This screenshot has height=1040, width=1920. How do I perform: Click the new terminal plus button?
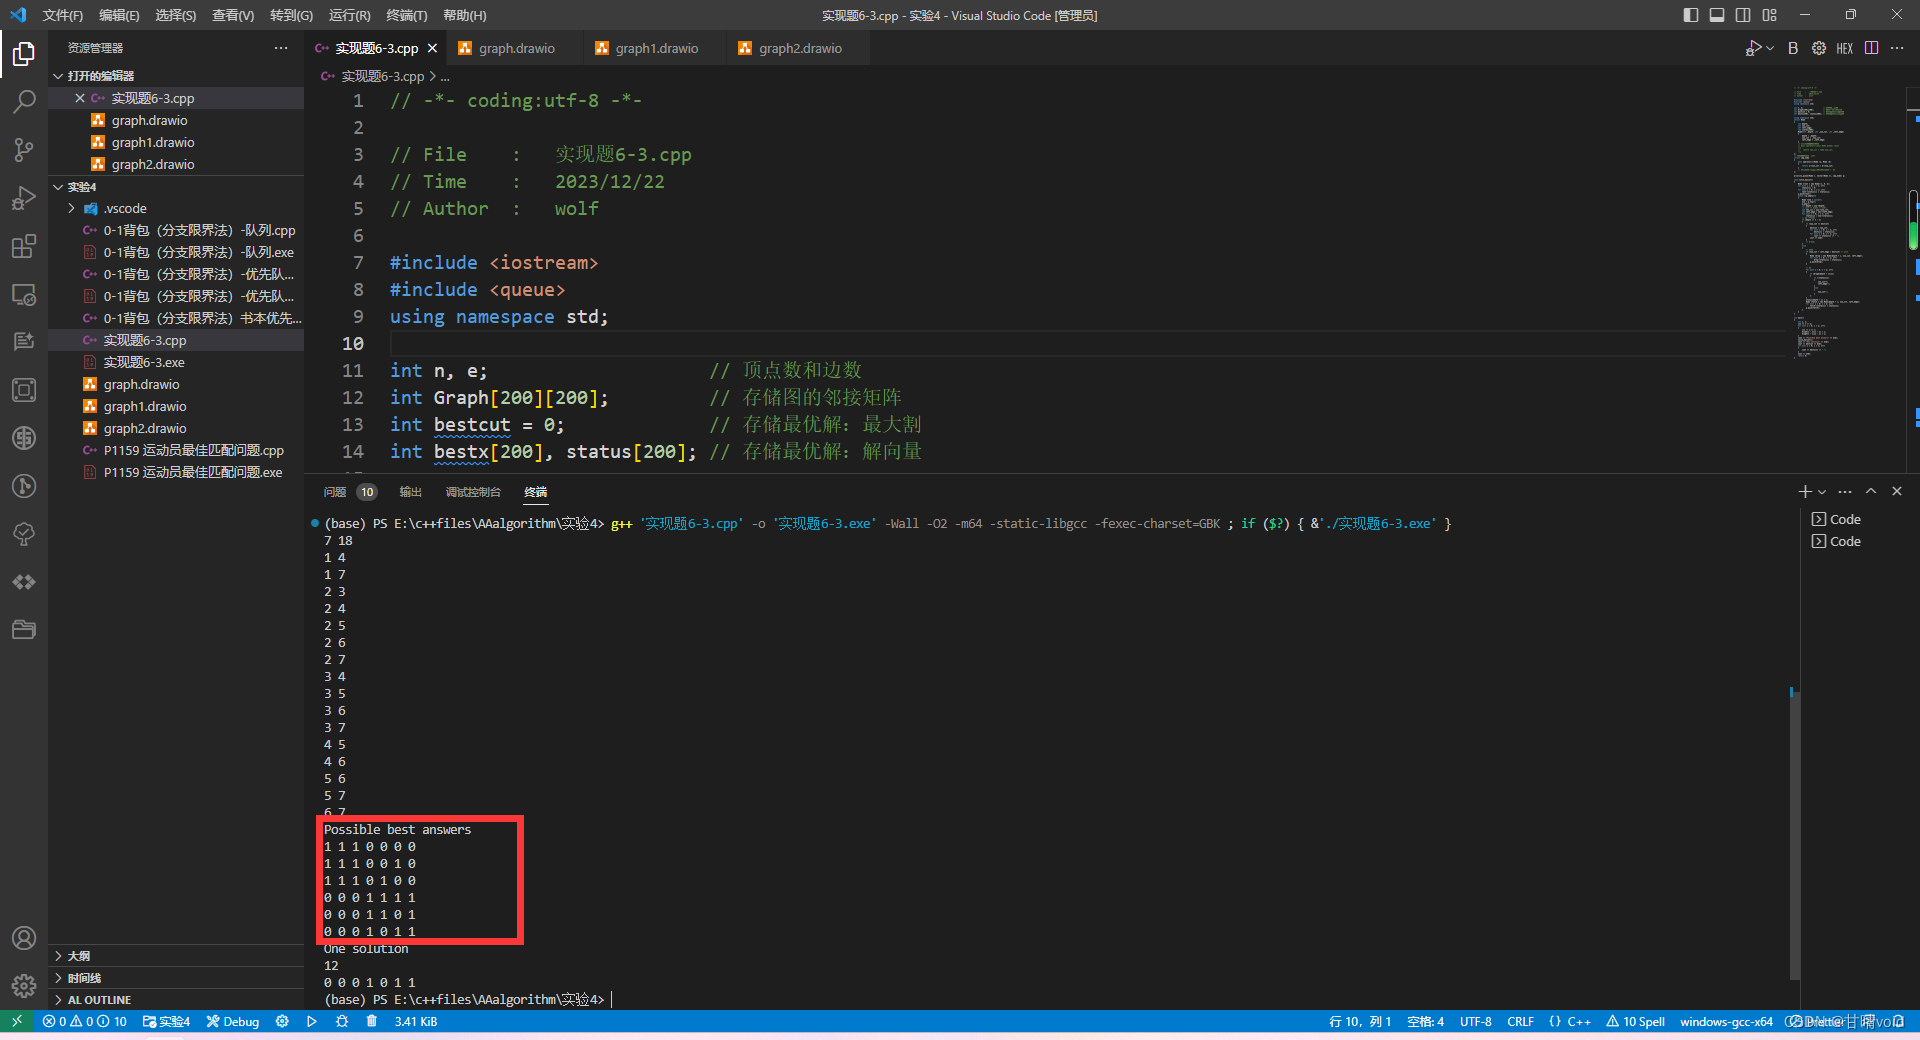(x=1805, y=491)
